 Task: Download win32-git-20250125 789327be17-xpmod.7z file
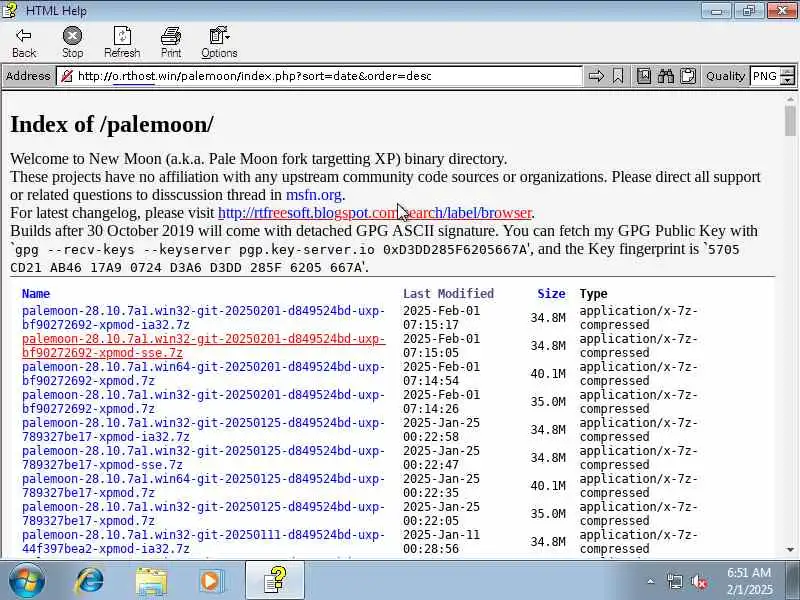[203, 514]
